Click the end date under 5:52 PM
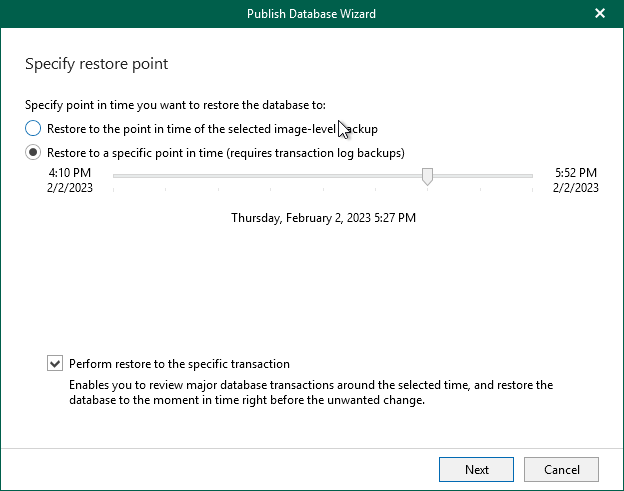The height and width of the screenshot is (491, 624). (575, 187)
